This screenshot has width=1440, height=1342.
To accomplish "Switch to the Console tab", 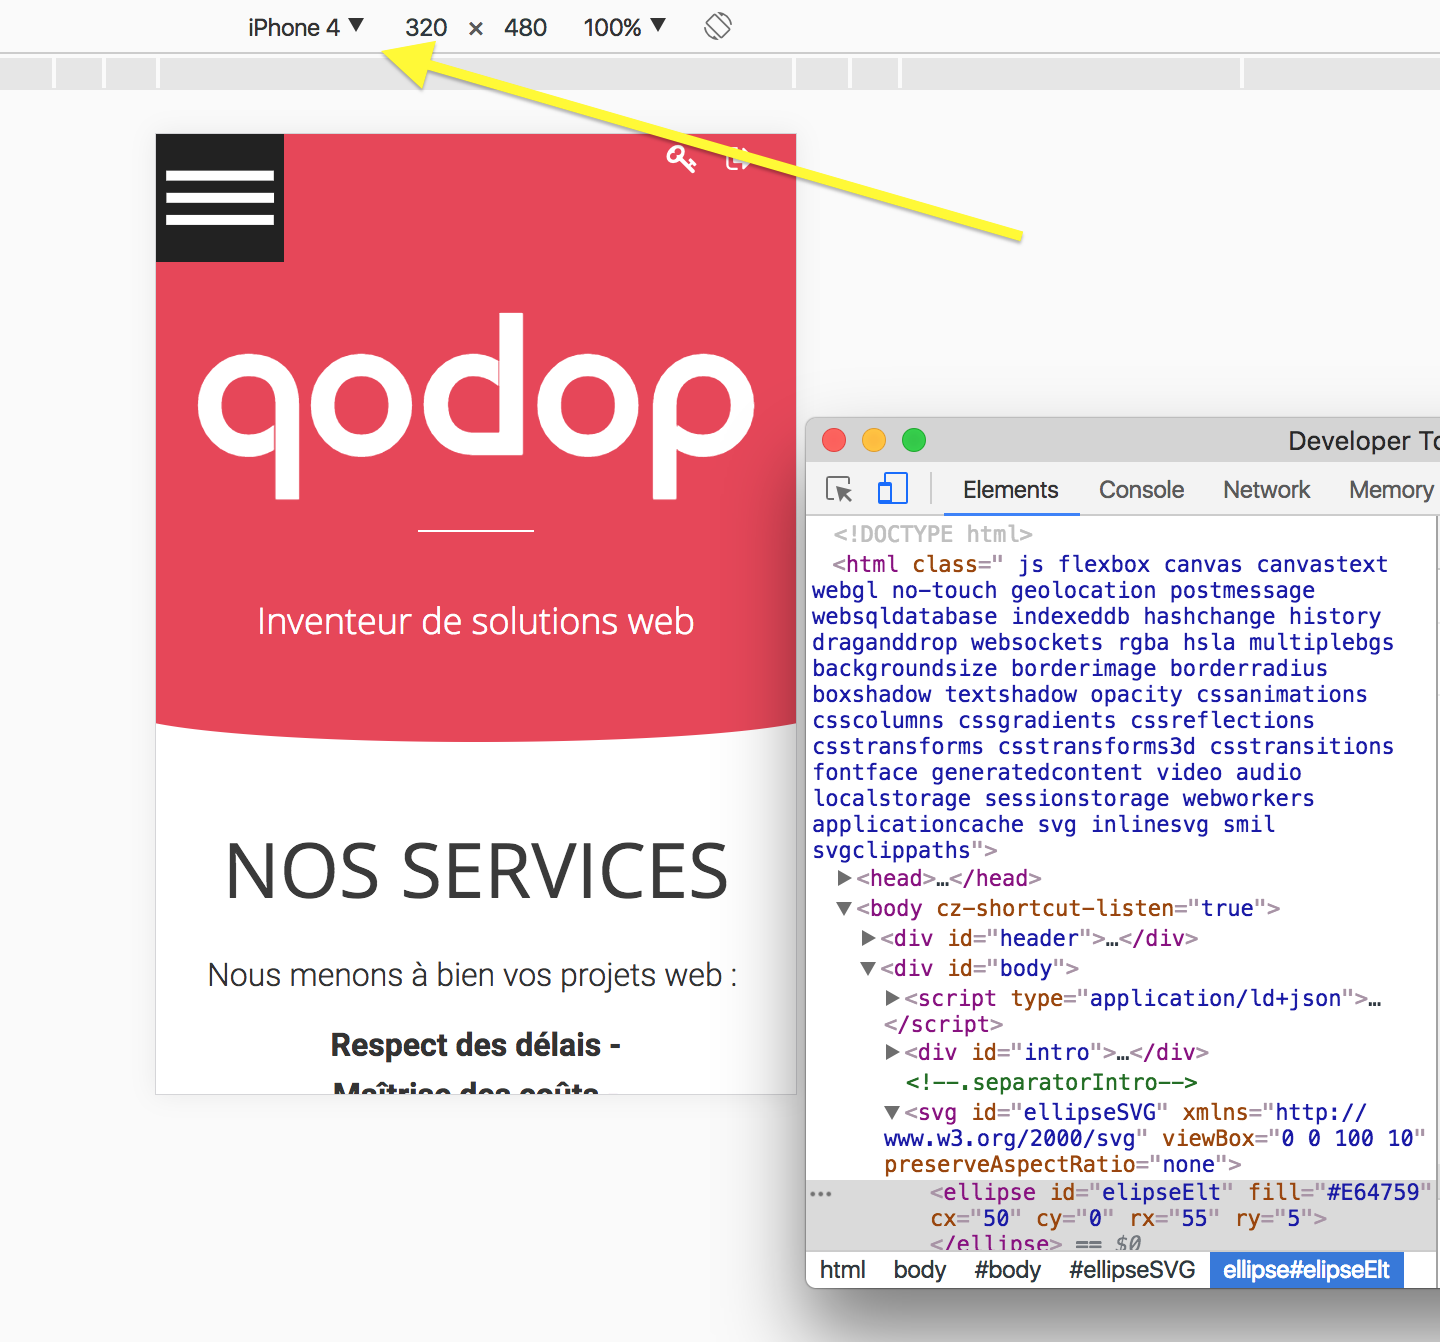I will point(1141,489).
